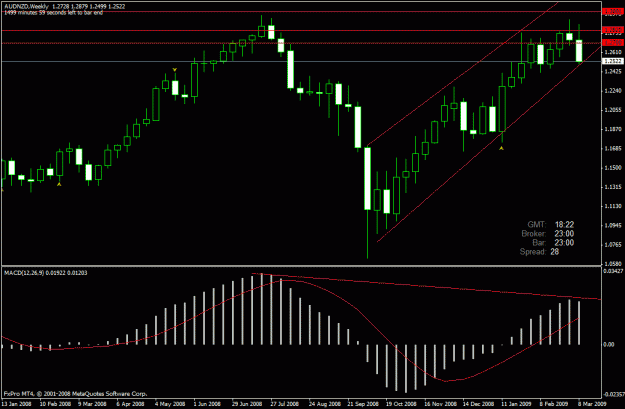The image size is (625, 409).
Task: Click the 29 Jun 2008 date label
Action: pyautogui.click(x=247, y=404)
